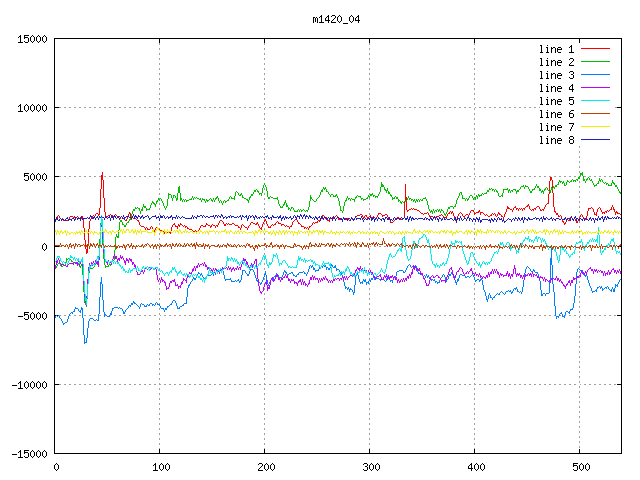Viewport: 640px width, 480px height.
Task: Click the red line 1 legend sample
Action: (x=596, y=49)
